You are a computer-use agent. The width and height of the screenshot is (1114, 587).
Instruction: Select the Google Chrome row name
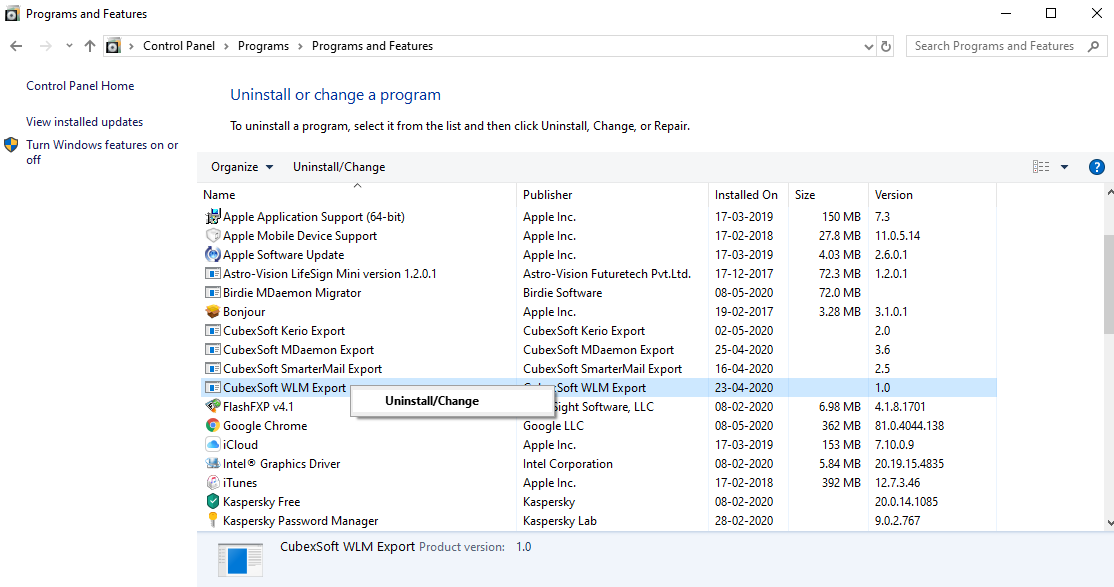[265, 426]
